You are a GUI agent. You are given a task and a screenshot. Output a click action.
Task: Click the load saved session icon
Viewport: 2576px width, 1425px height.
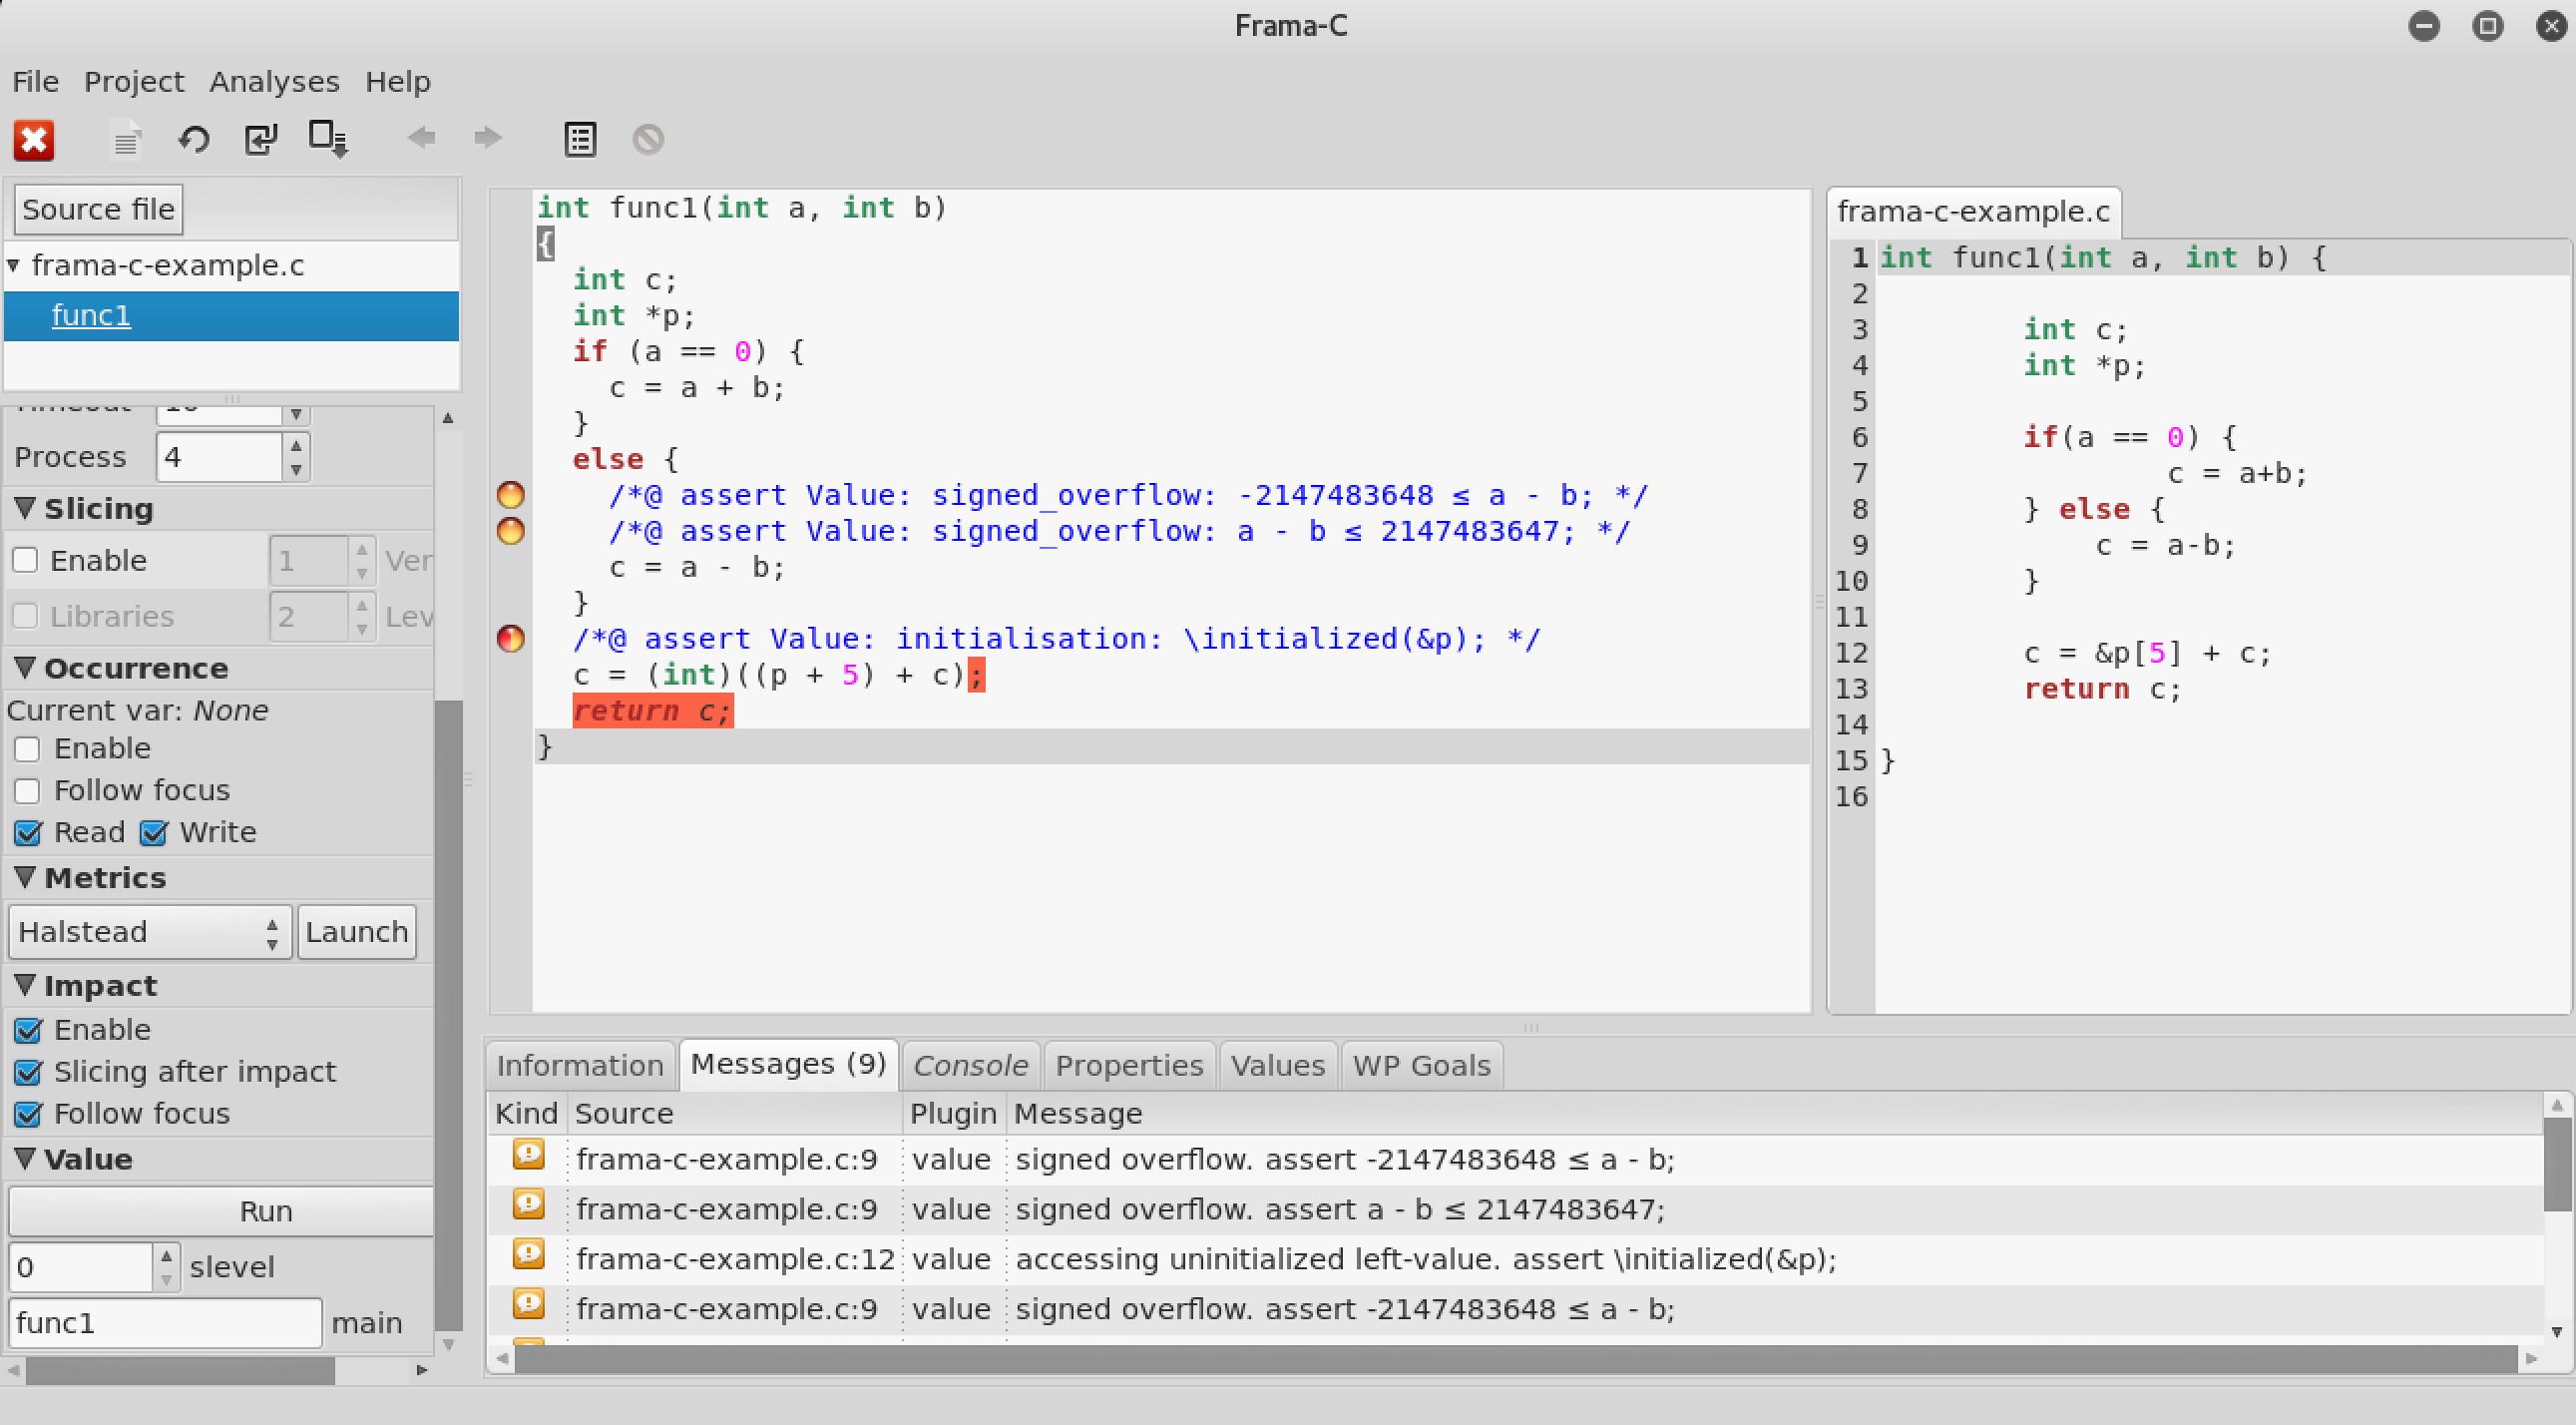[x=261, y=139]
